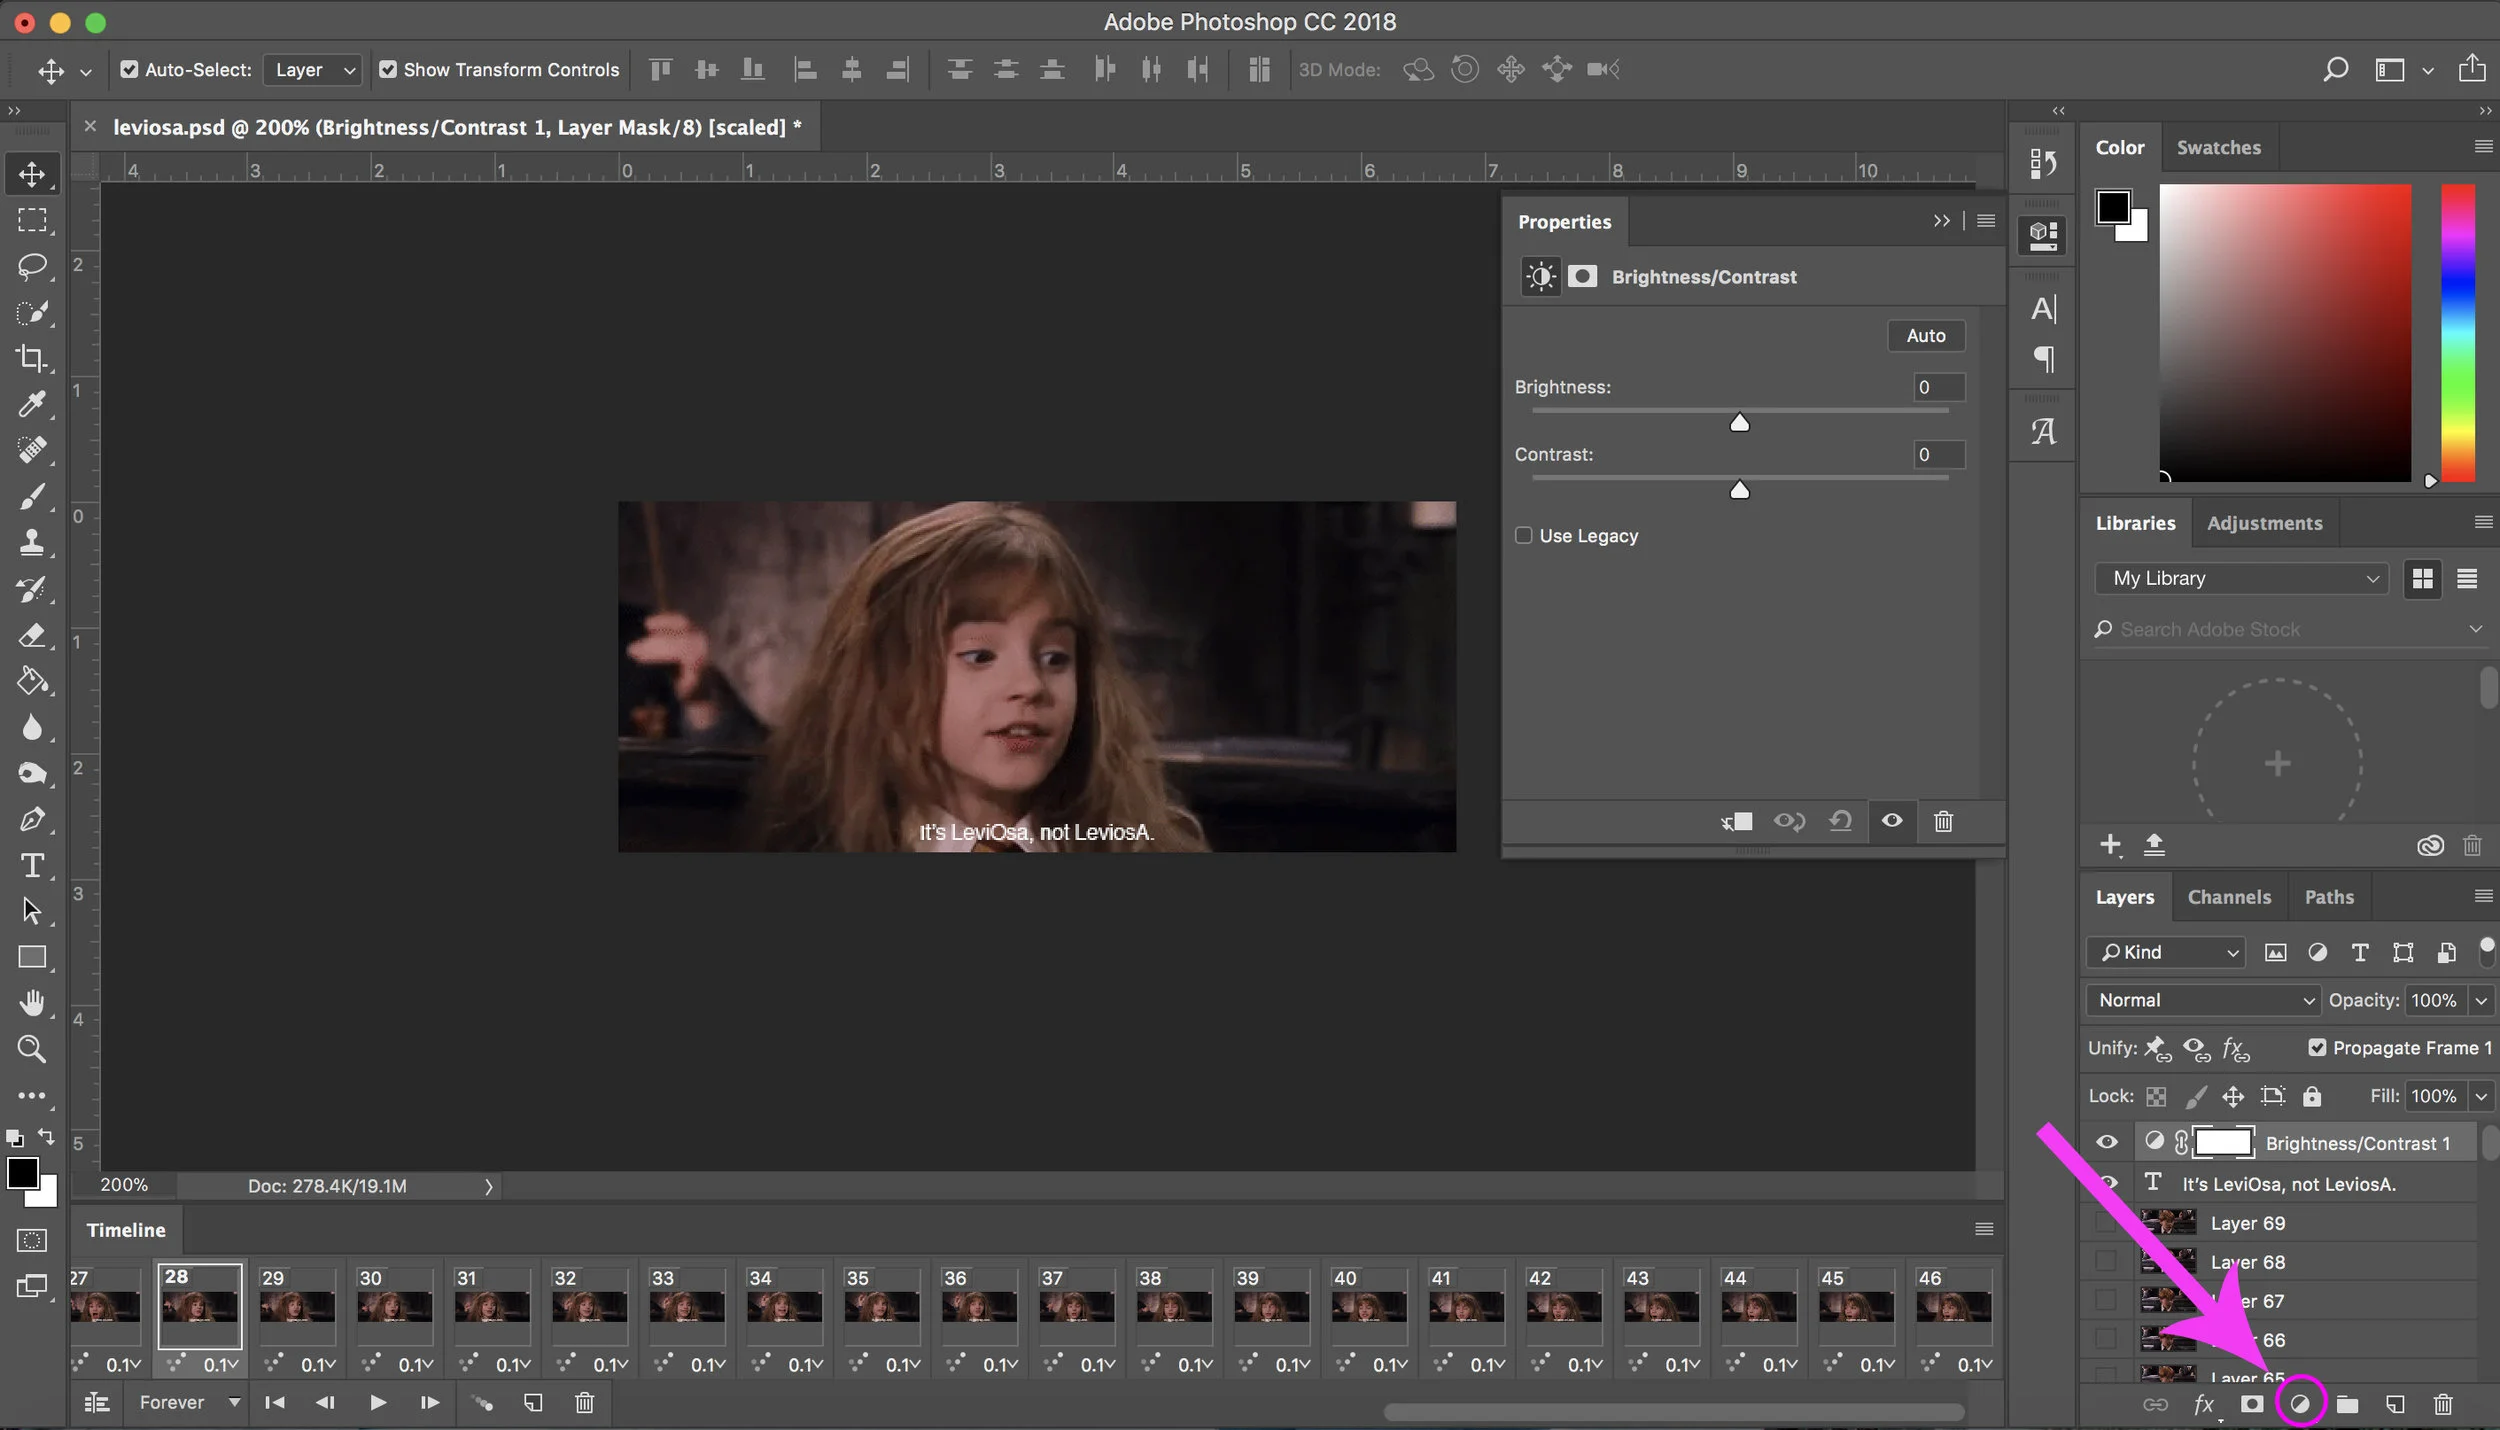The height and width of the screenshot is (1430, 2500).
Task: Toggle adjustment visibility eye in Properties panel
Action: tap(1892, 821)
